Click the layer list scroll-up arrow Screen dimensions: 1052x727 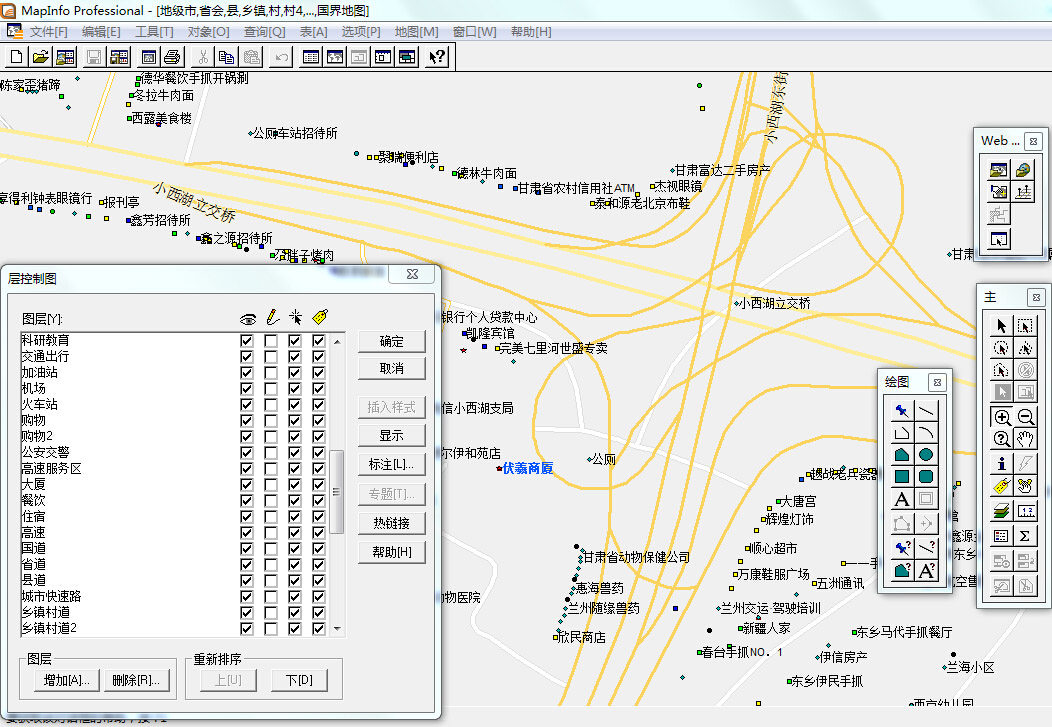337,341
